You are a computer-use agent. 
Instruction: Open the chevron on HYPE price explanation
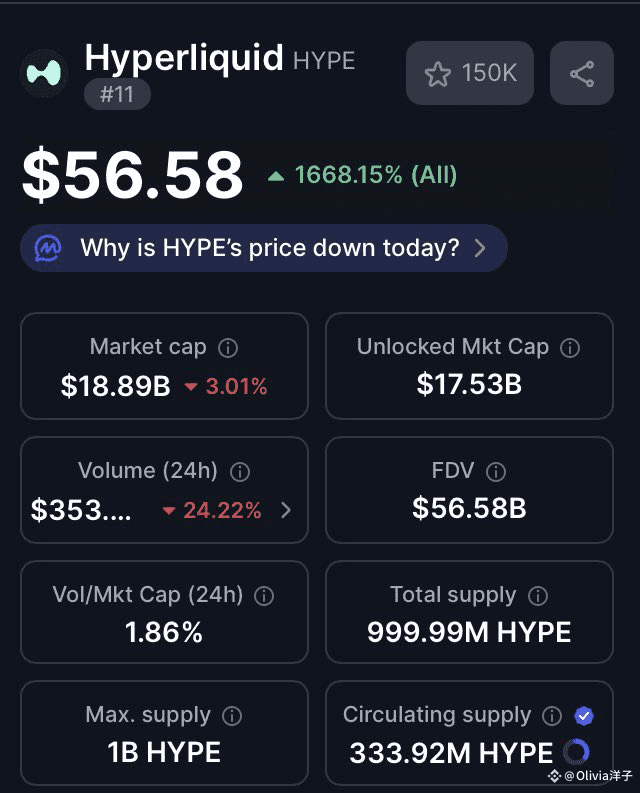(x=480, y=248)
